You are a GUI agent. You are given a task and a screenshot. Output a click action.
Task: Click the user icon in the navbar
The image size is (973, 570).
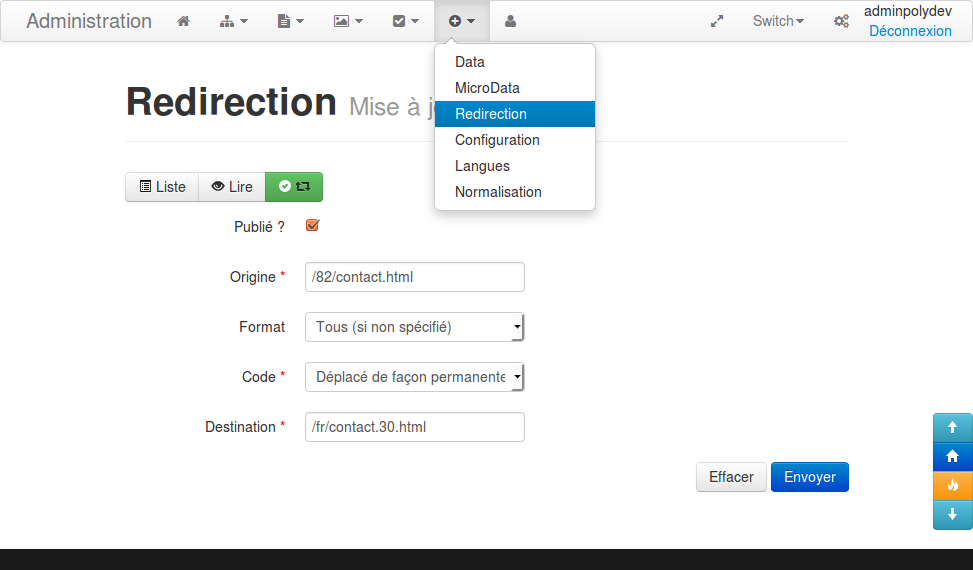tap(511, 21)
